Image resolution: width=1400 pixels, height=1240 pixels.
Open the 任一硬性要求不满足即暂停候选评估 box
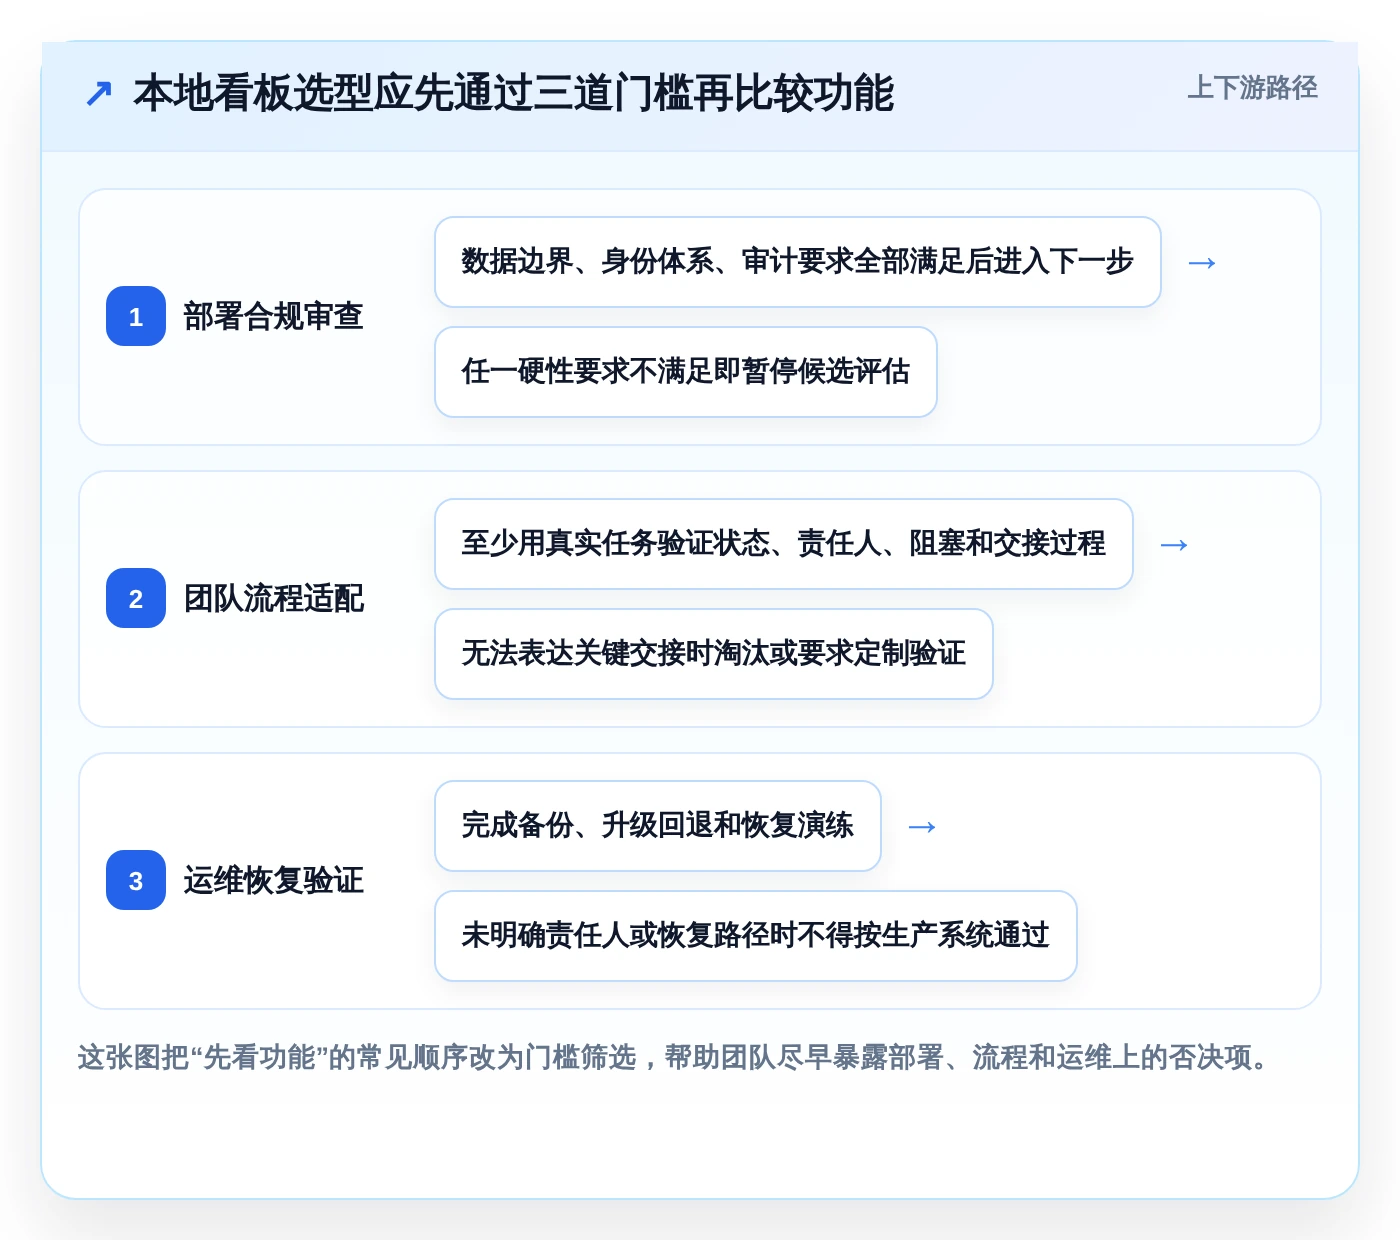tap(686, 372)
